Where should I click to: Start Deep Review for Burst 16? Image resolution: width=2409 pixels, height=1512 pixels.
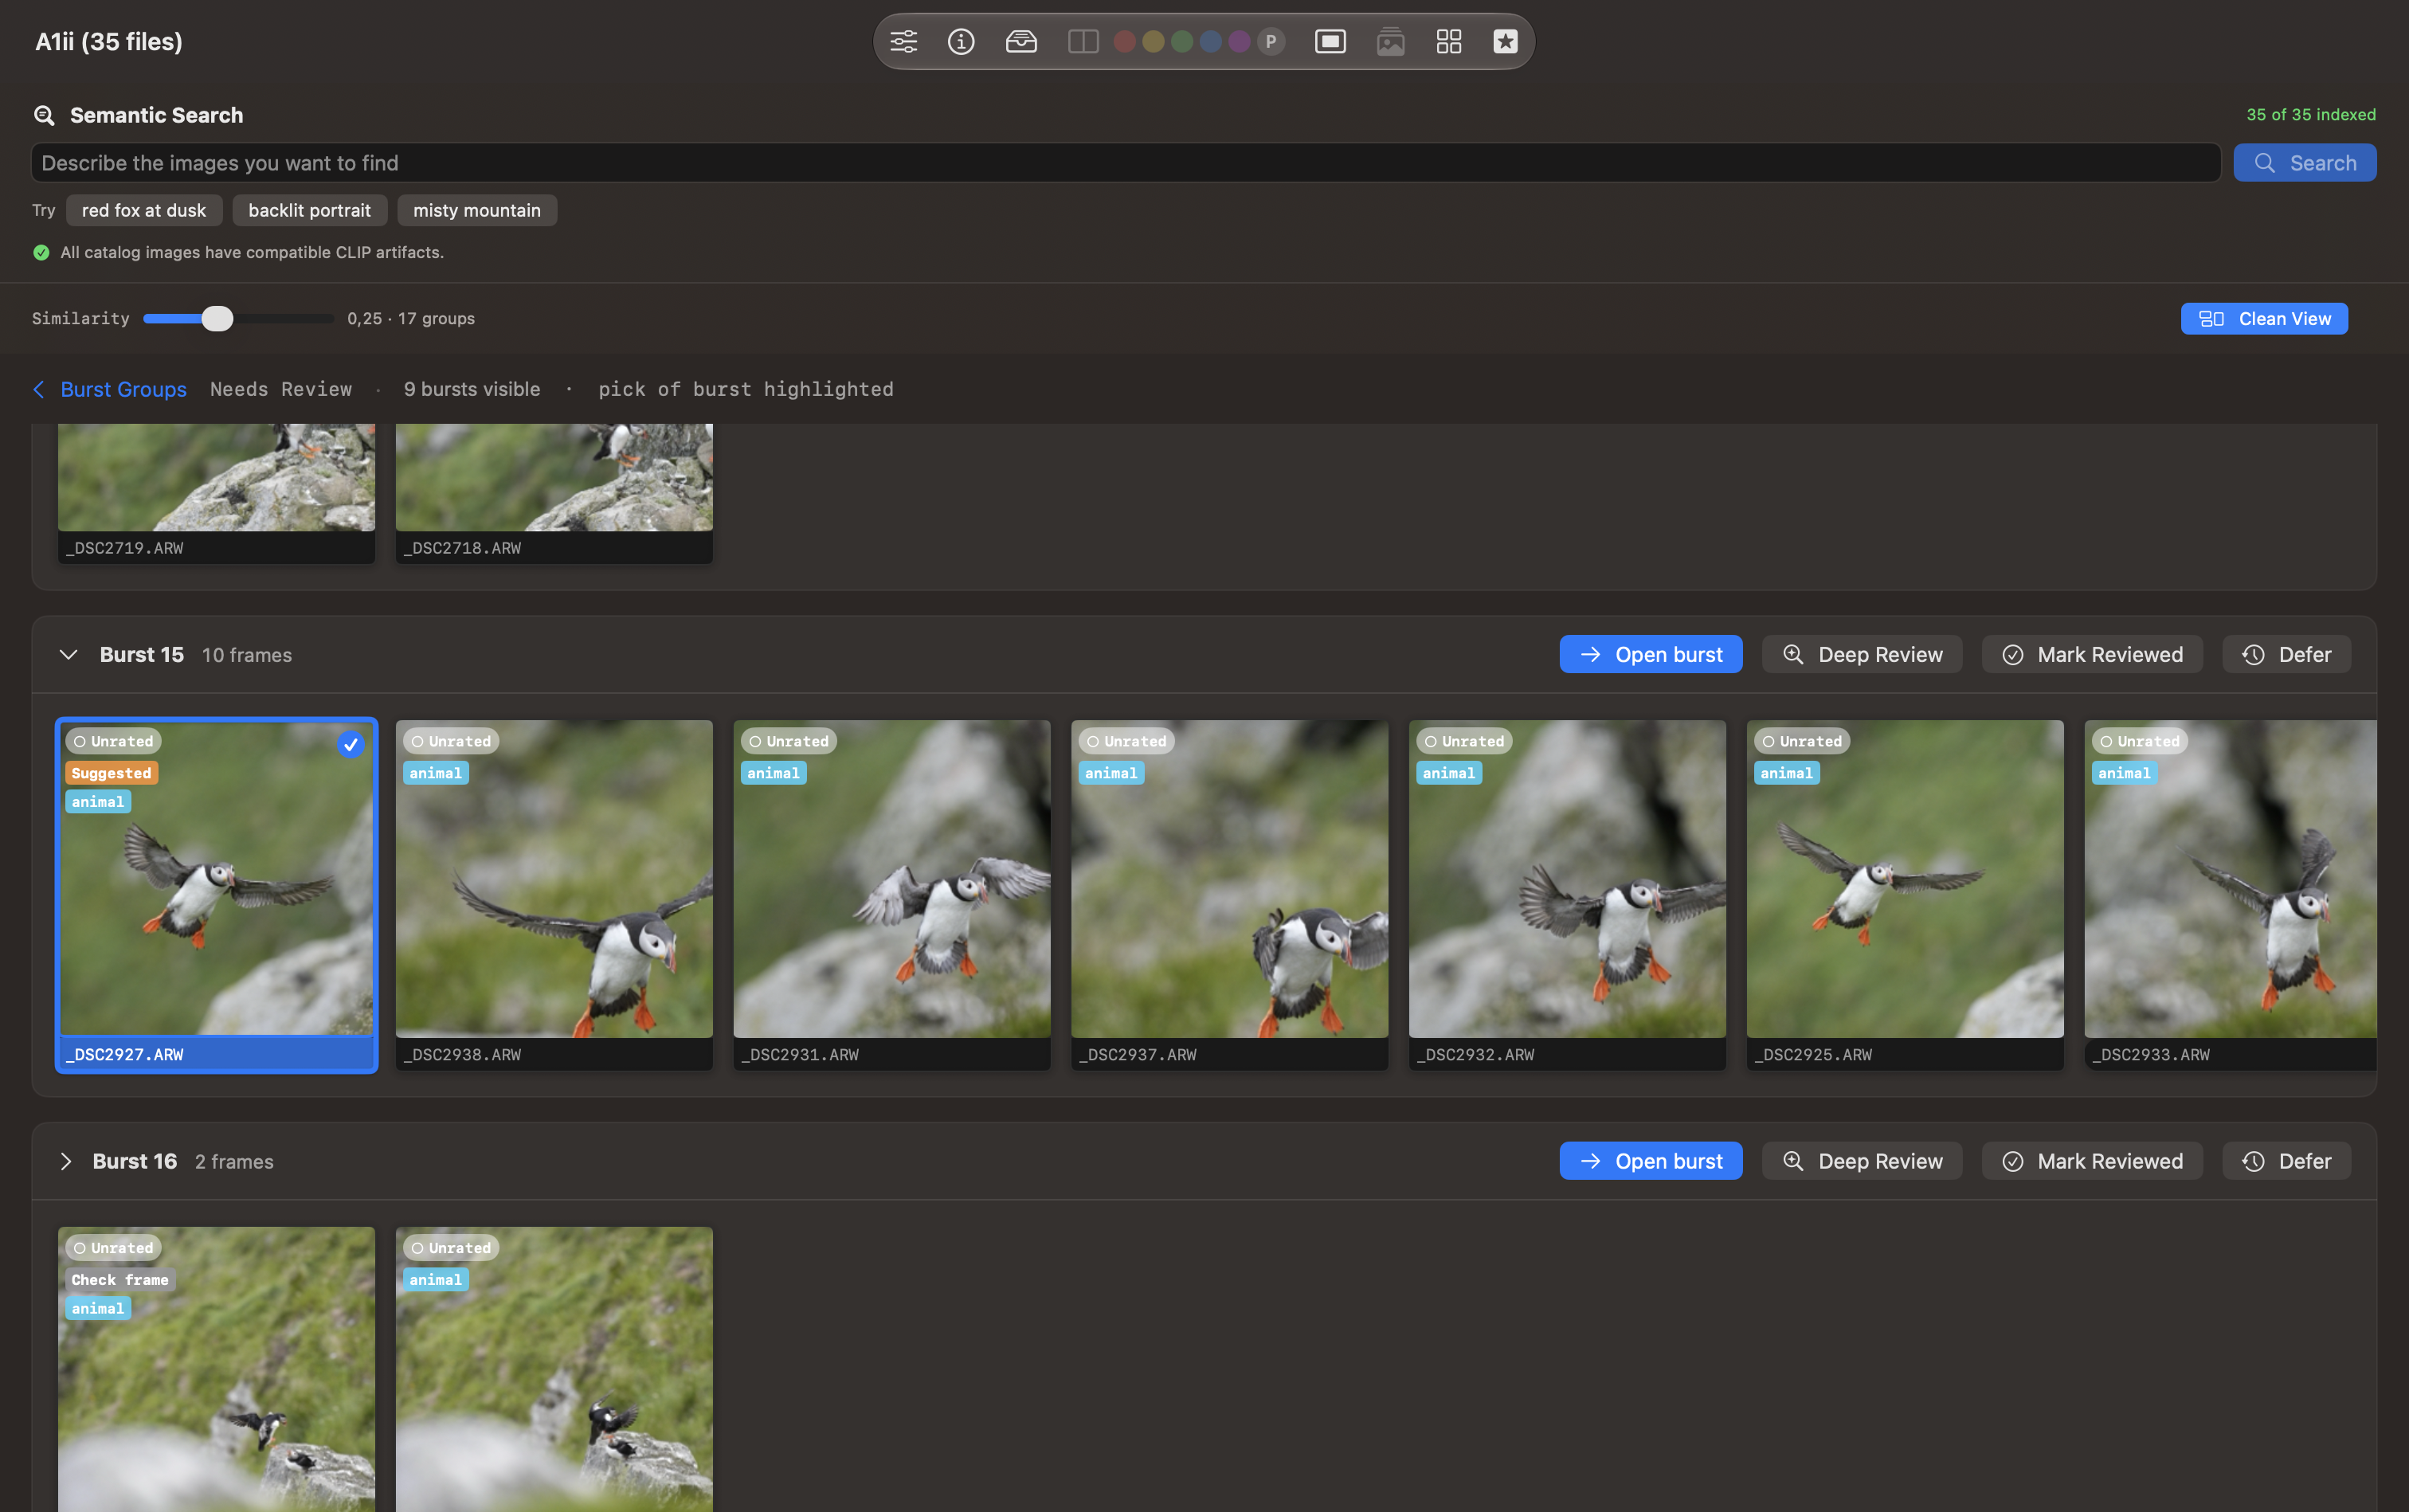pos(1861,1161)
